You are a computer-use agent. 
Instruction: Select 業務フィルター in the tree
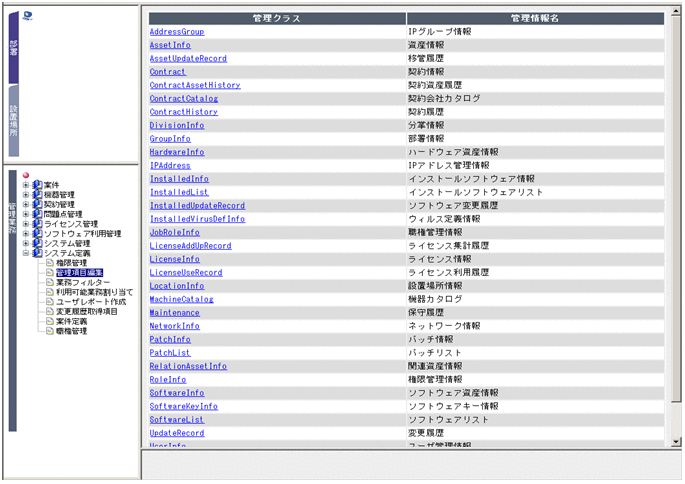[x=83, y=282]
